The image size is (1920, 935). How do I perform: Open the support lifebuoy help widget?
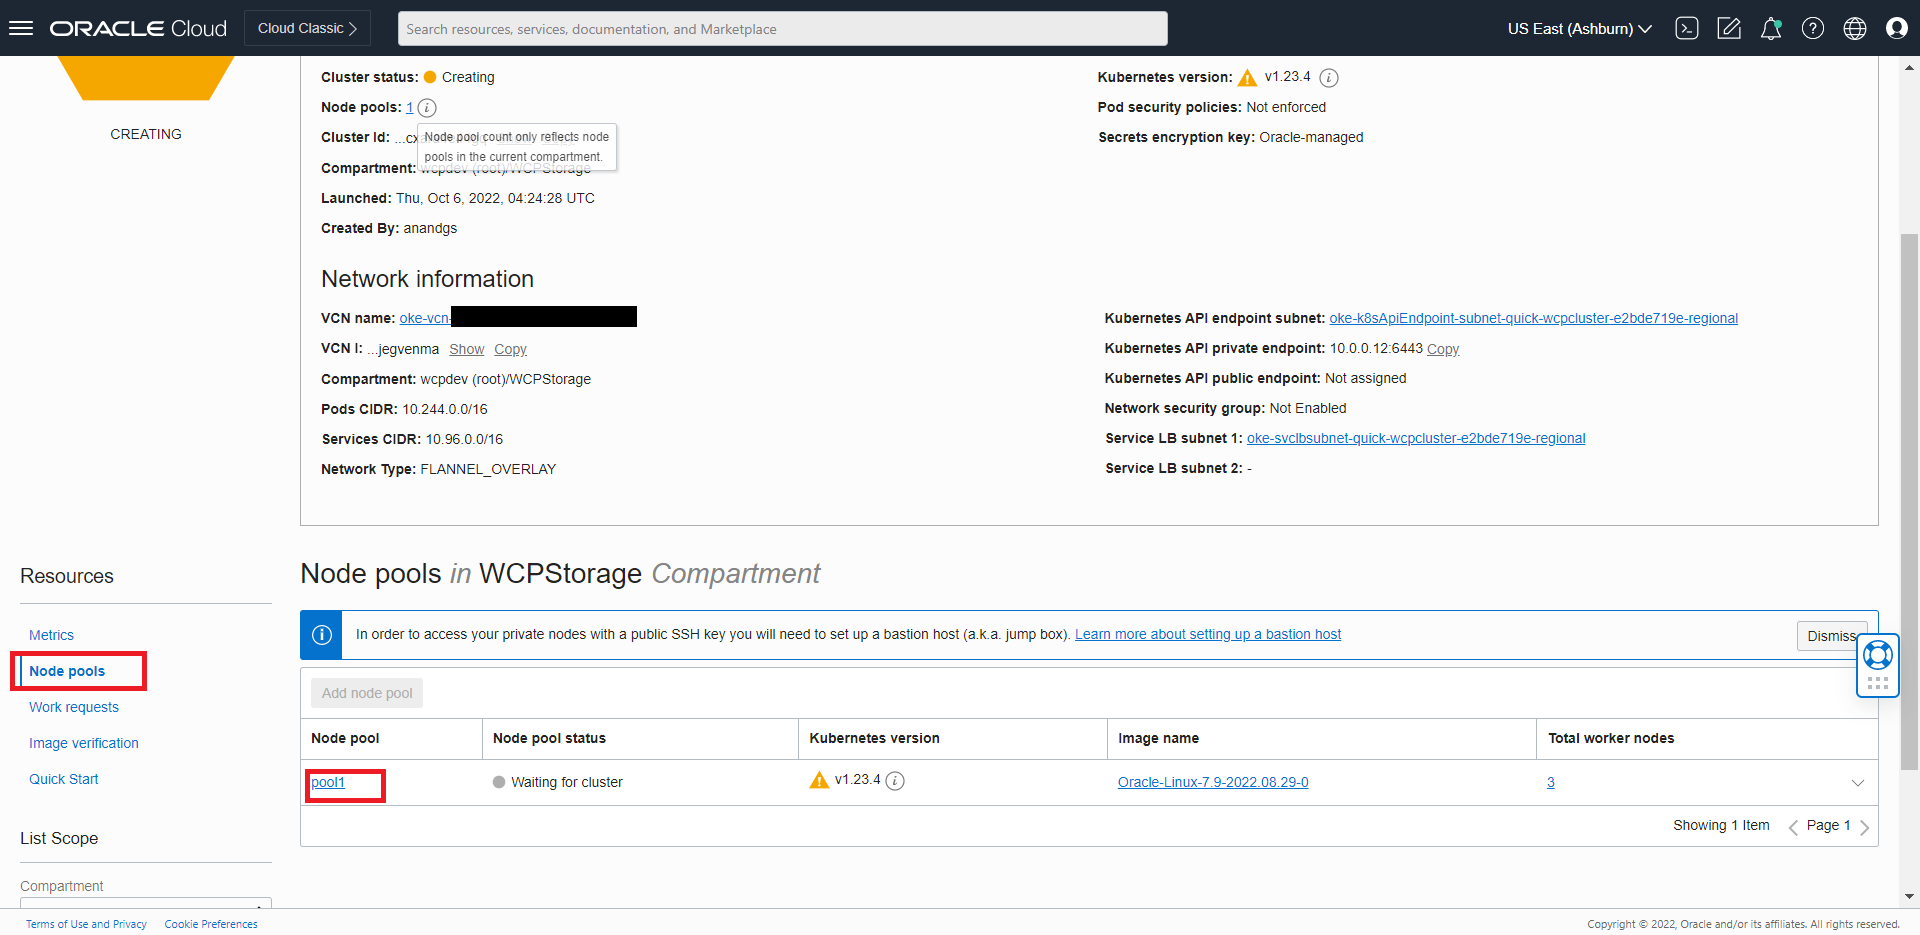tap(1878, 655)
